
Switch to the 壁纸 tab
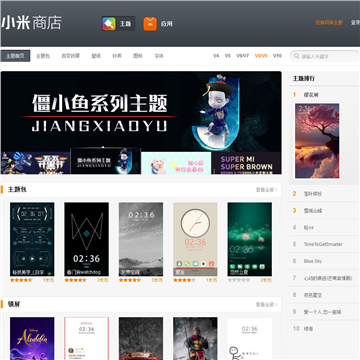pyautogui.click(x=96, y=56)
